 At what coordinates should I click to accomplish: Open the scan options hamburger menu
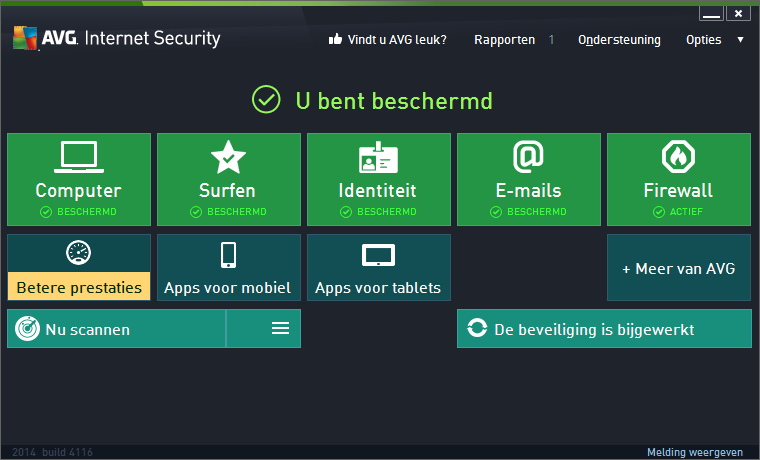pyautogui.click(x=281, y=328)
